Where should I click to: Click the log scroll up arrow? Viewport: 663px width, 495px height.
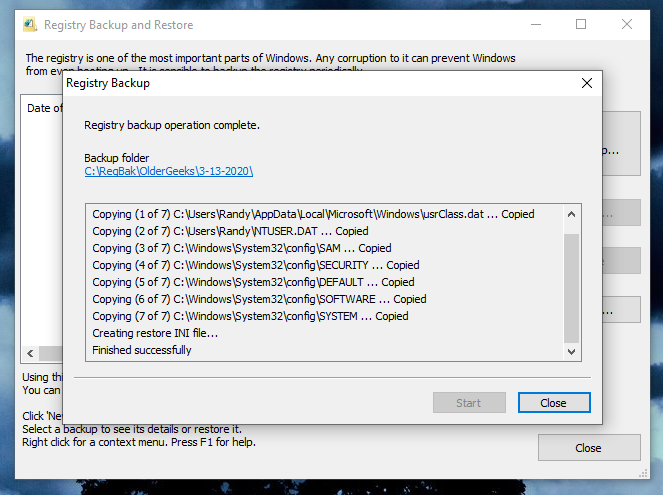[572, 214]
